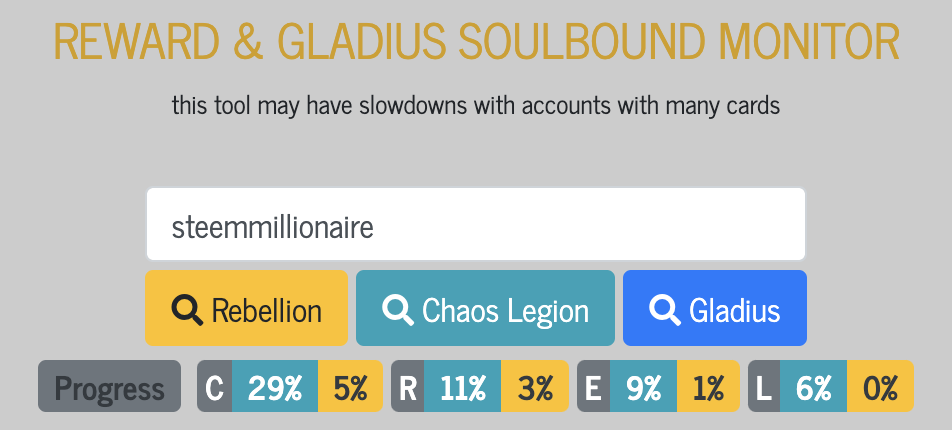Screen dimensions: 952x430
Task: Click the magnifier icon on Chaos Legion button
Action: 398,310
